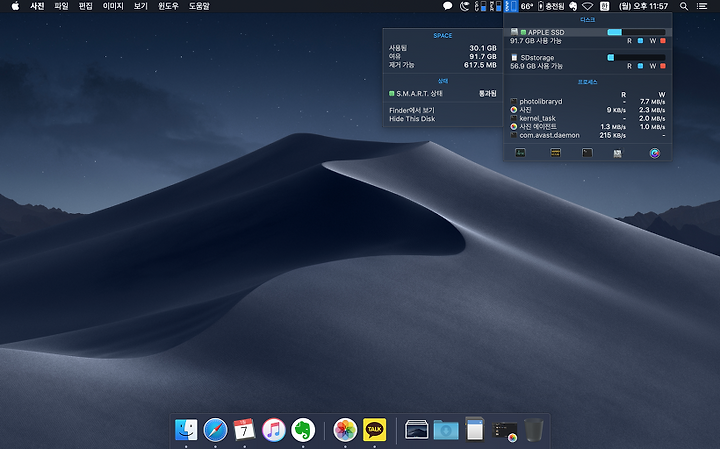
Task: Open the Downloads folder in Dock
Action: point(446,430)
